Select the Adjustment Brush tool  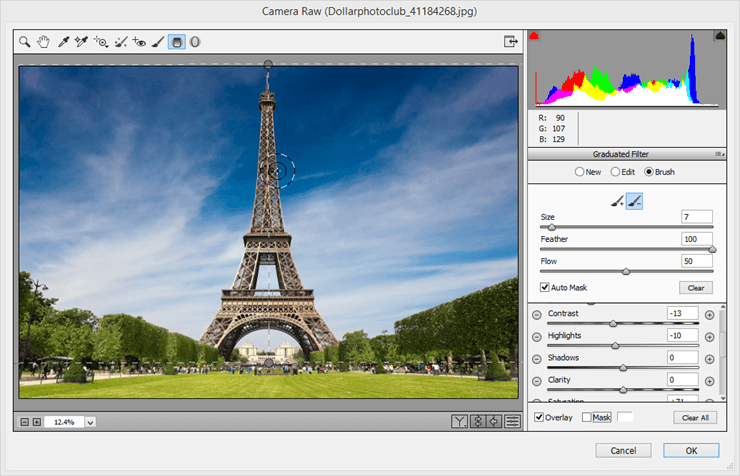click(158, 42)
